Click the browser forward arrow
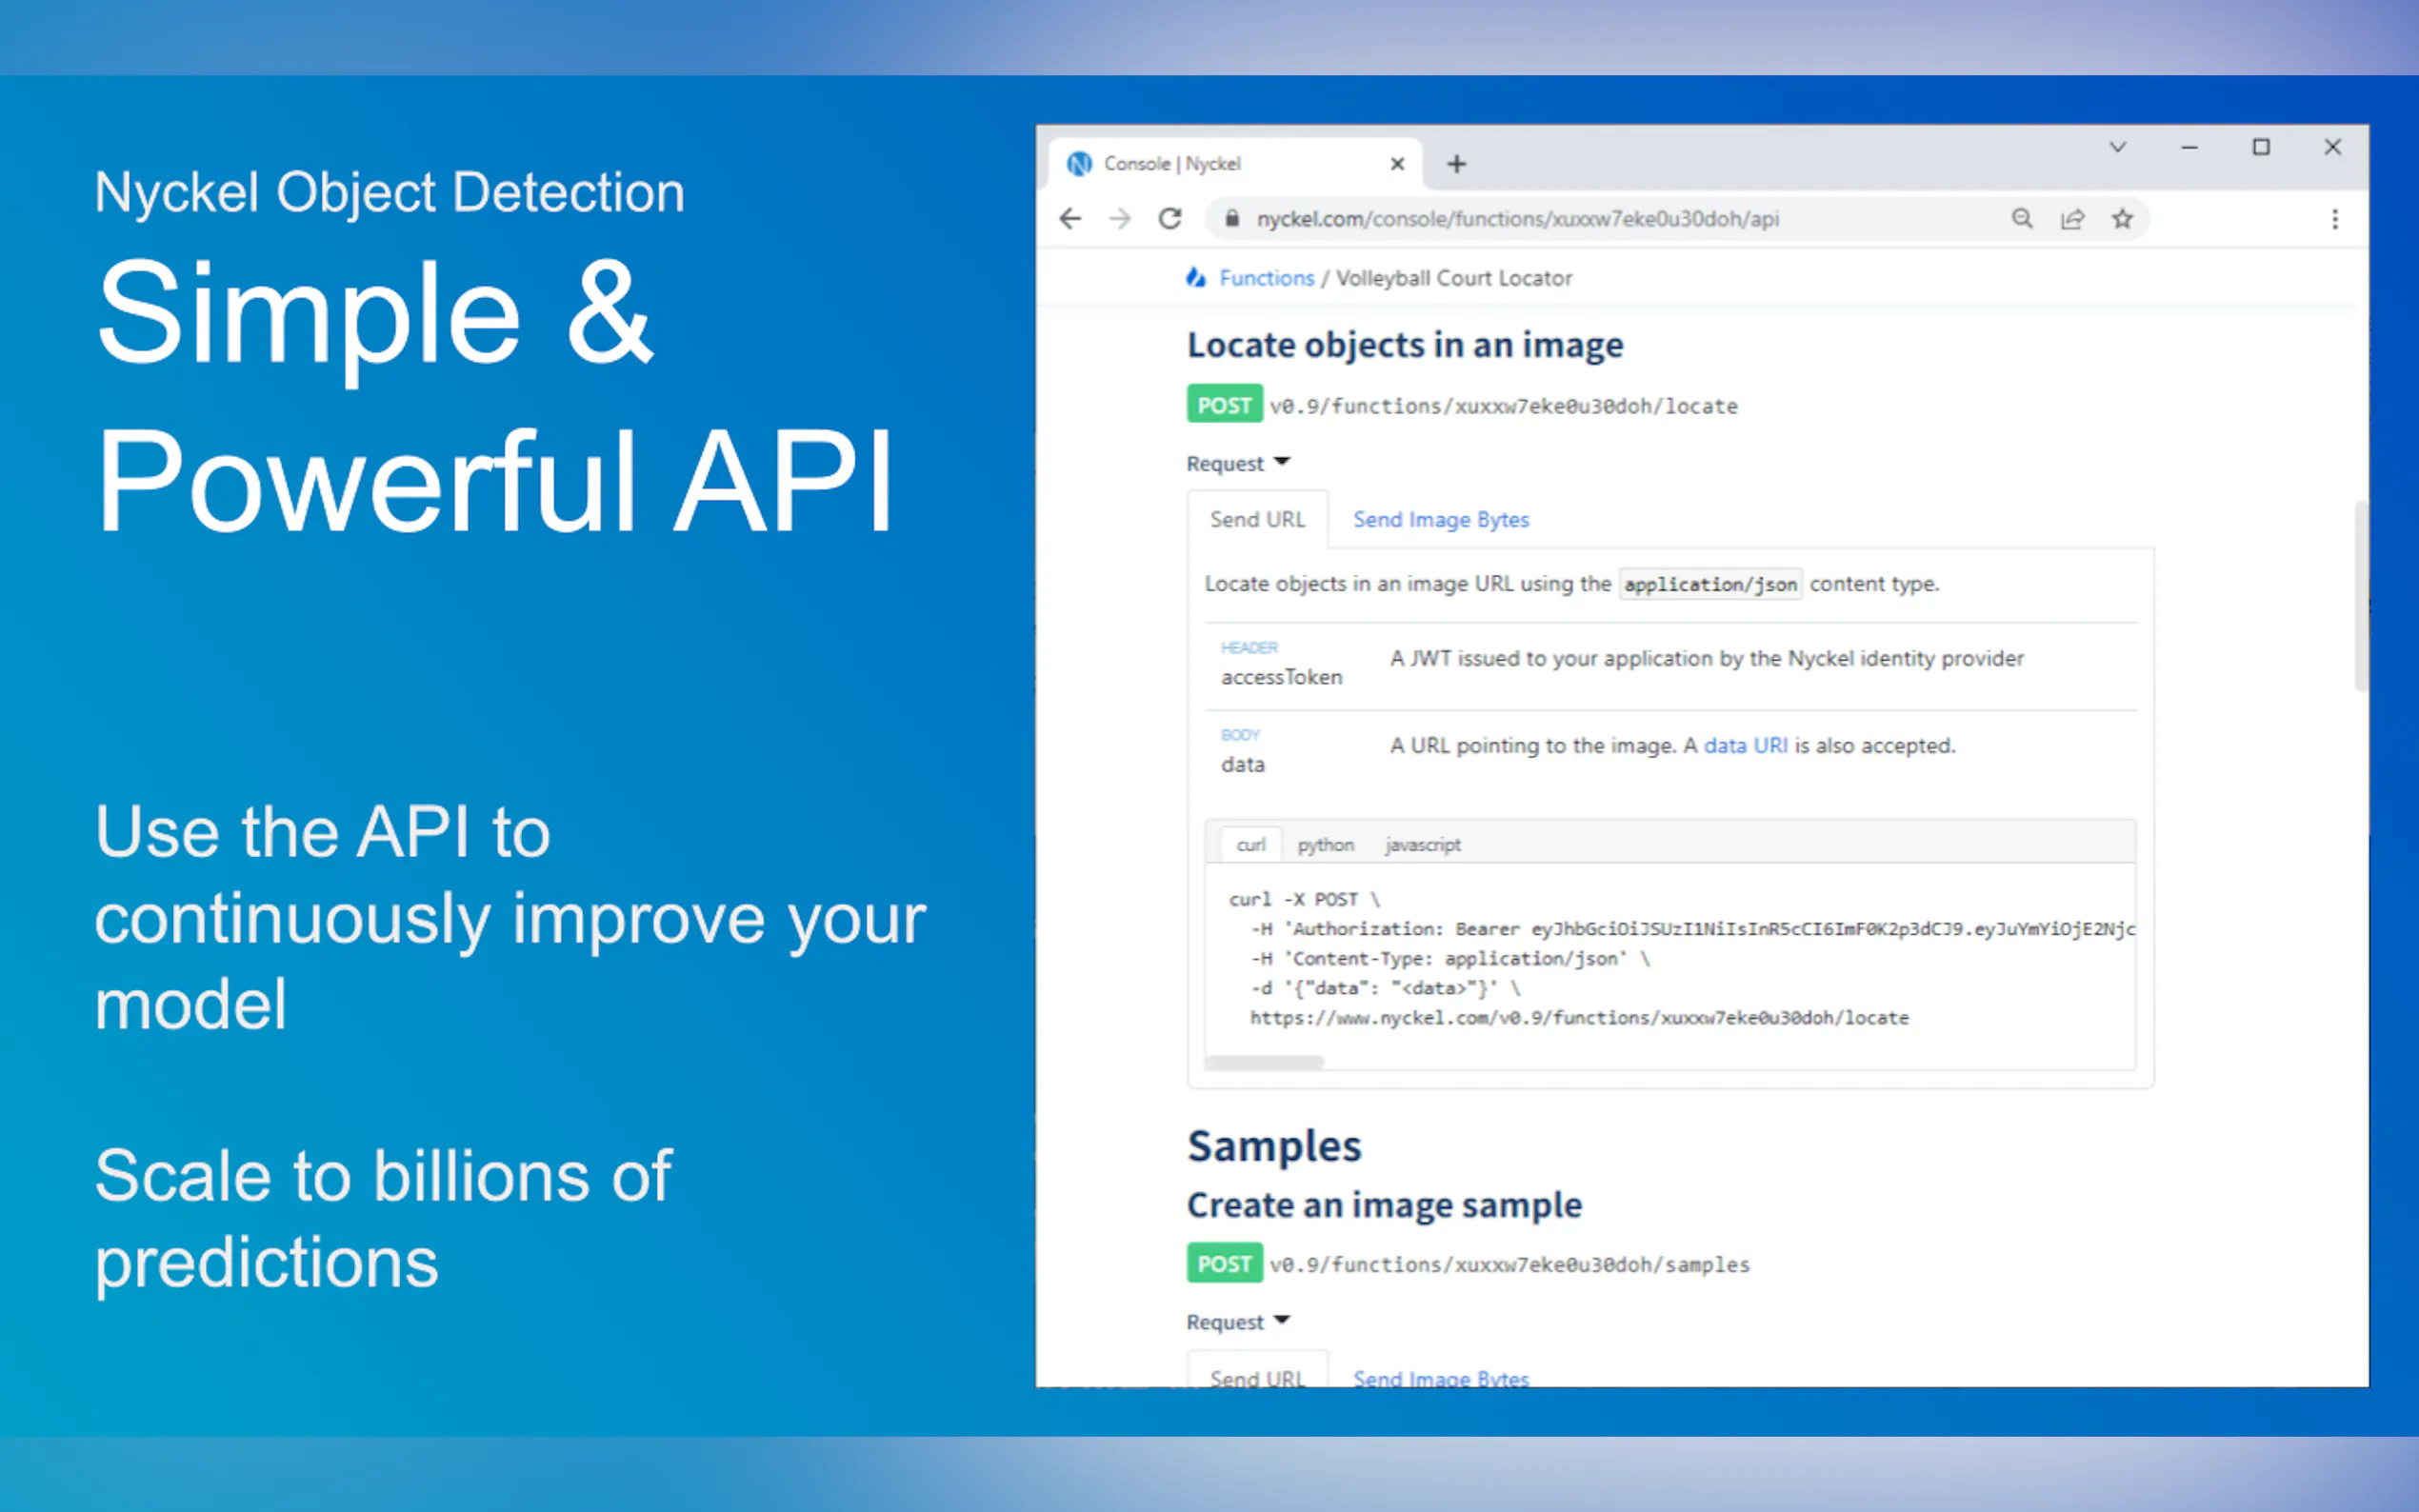The width and height of the screenshot is (2419, 1512). tap(1120, 219)
